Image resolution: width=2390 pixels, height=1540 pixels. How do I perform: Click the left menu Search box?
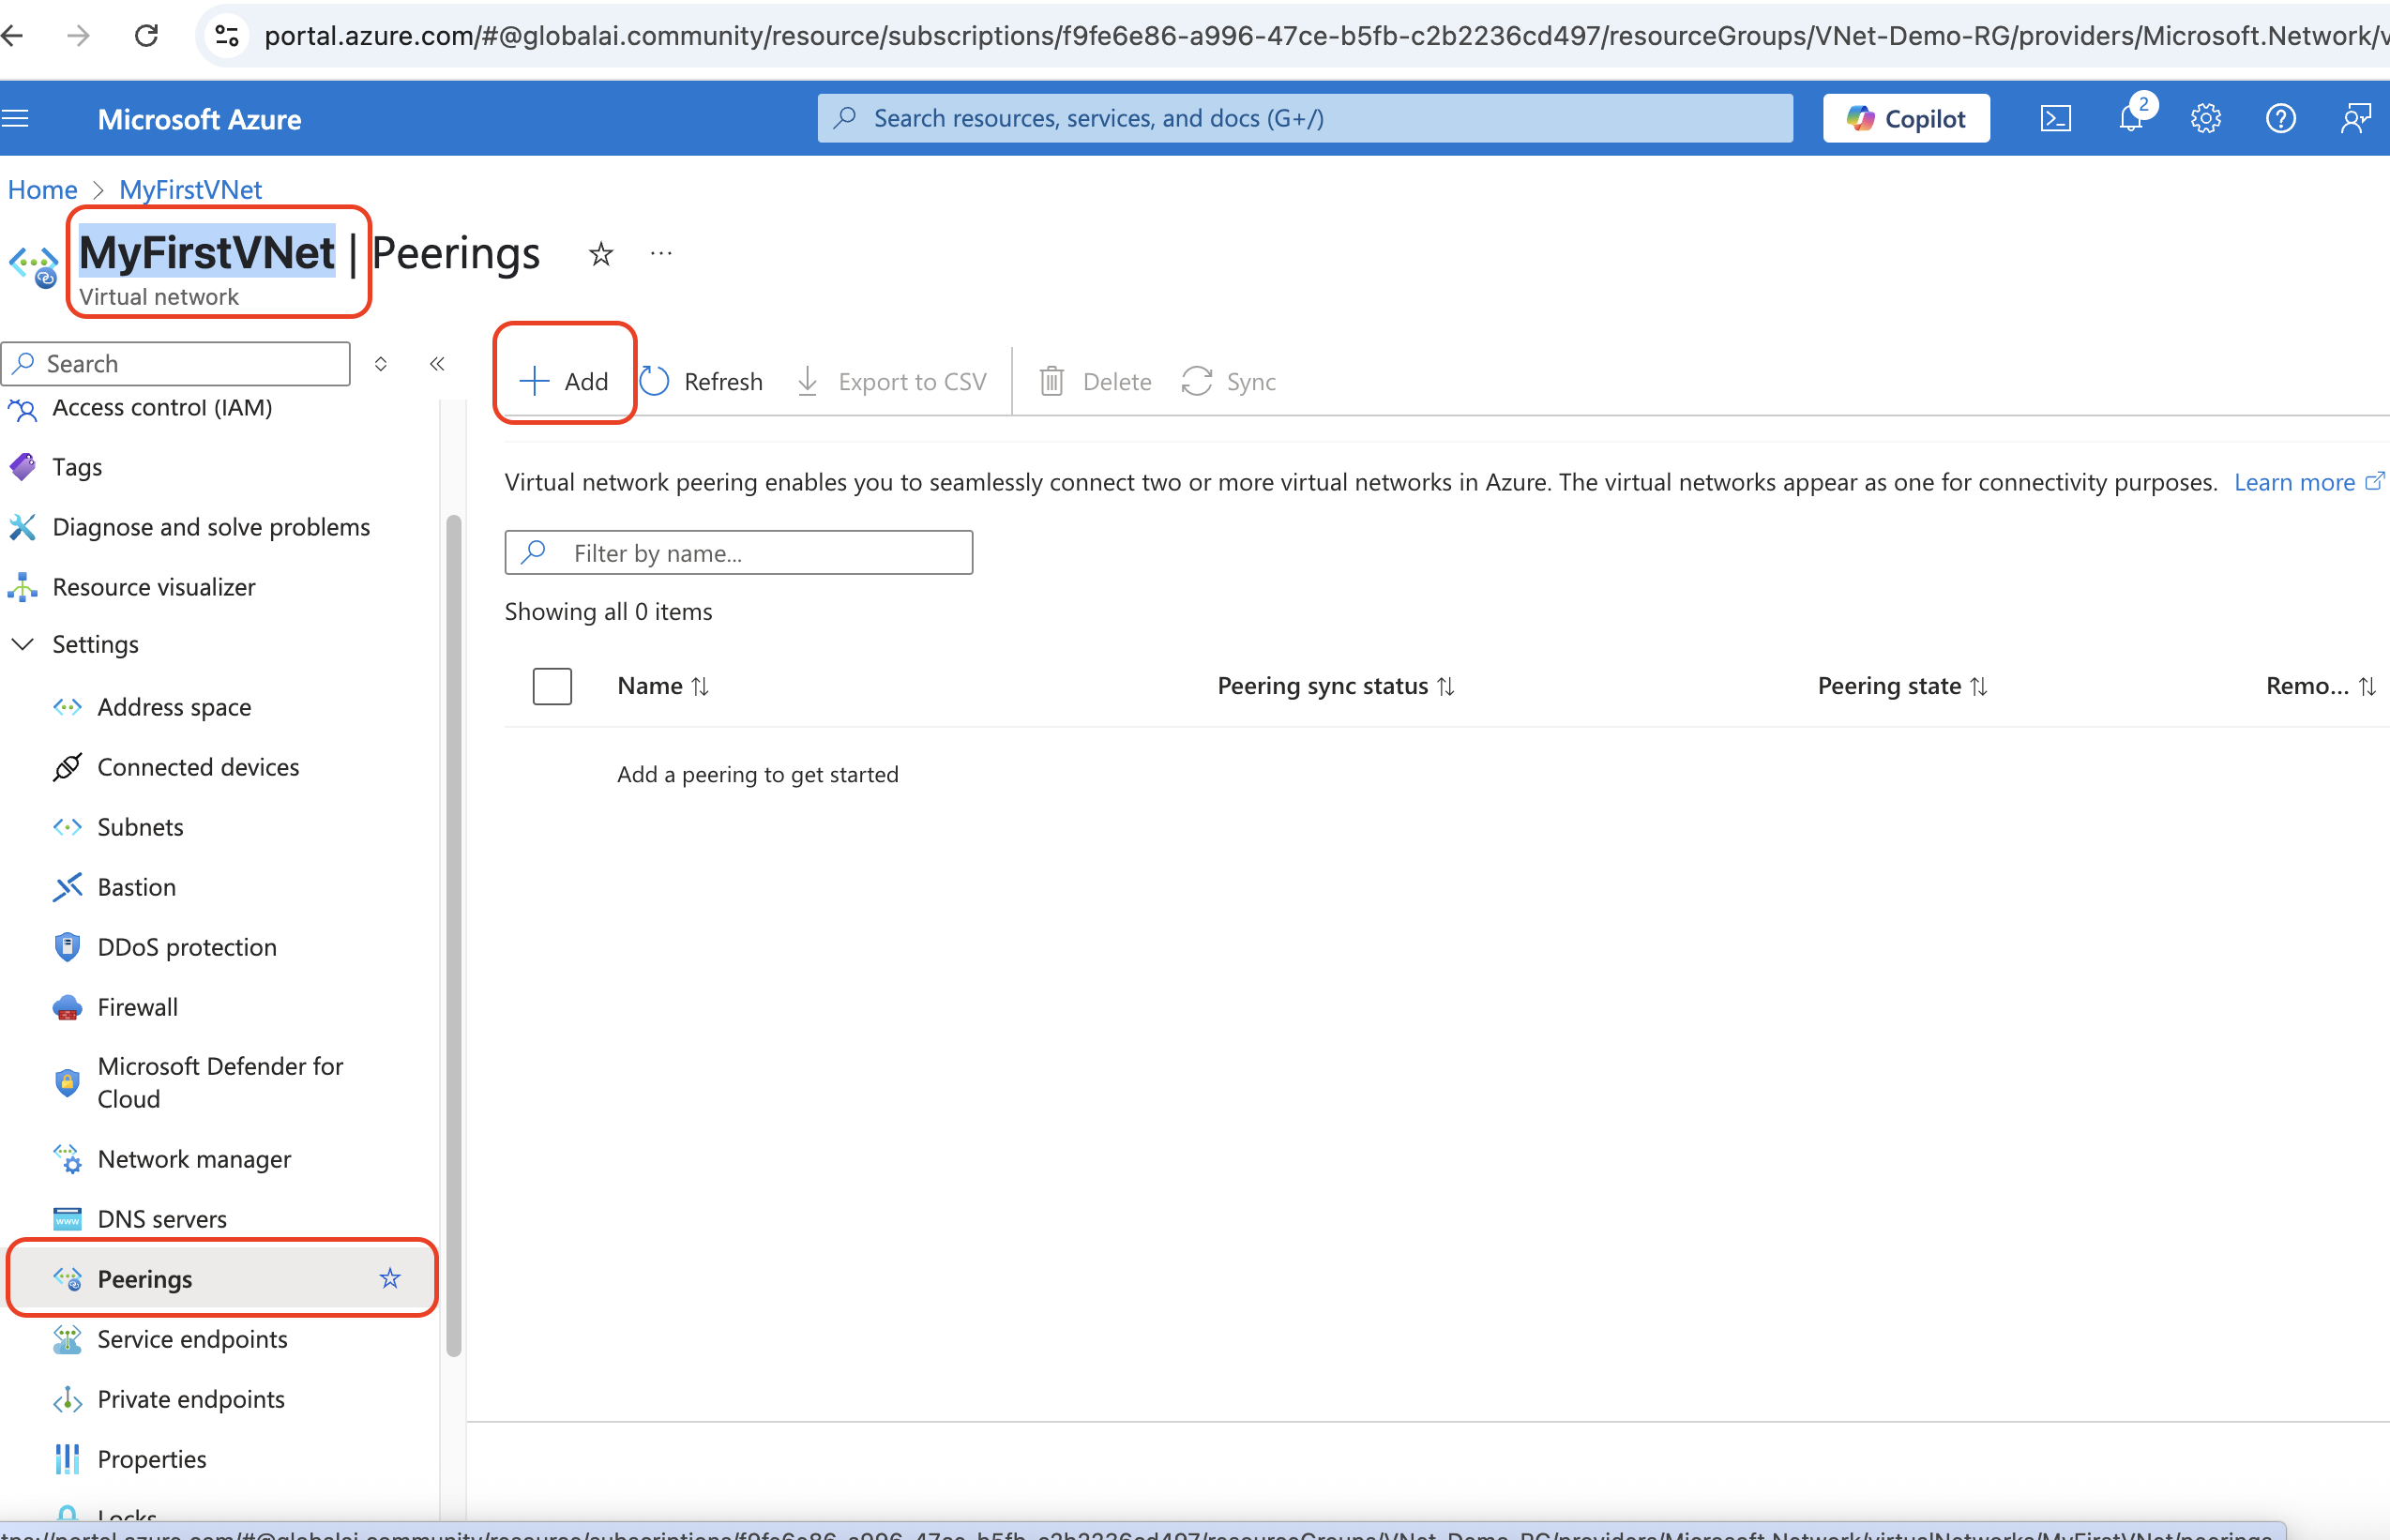[176, 364]
